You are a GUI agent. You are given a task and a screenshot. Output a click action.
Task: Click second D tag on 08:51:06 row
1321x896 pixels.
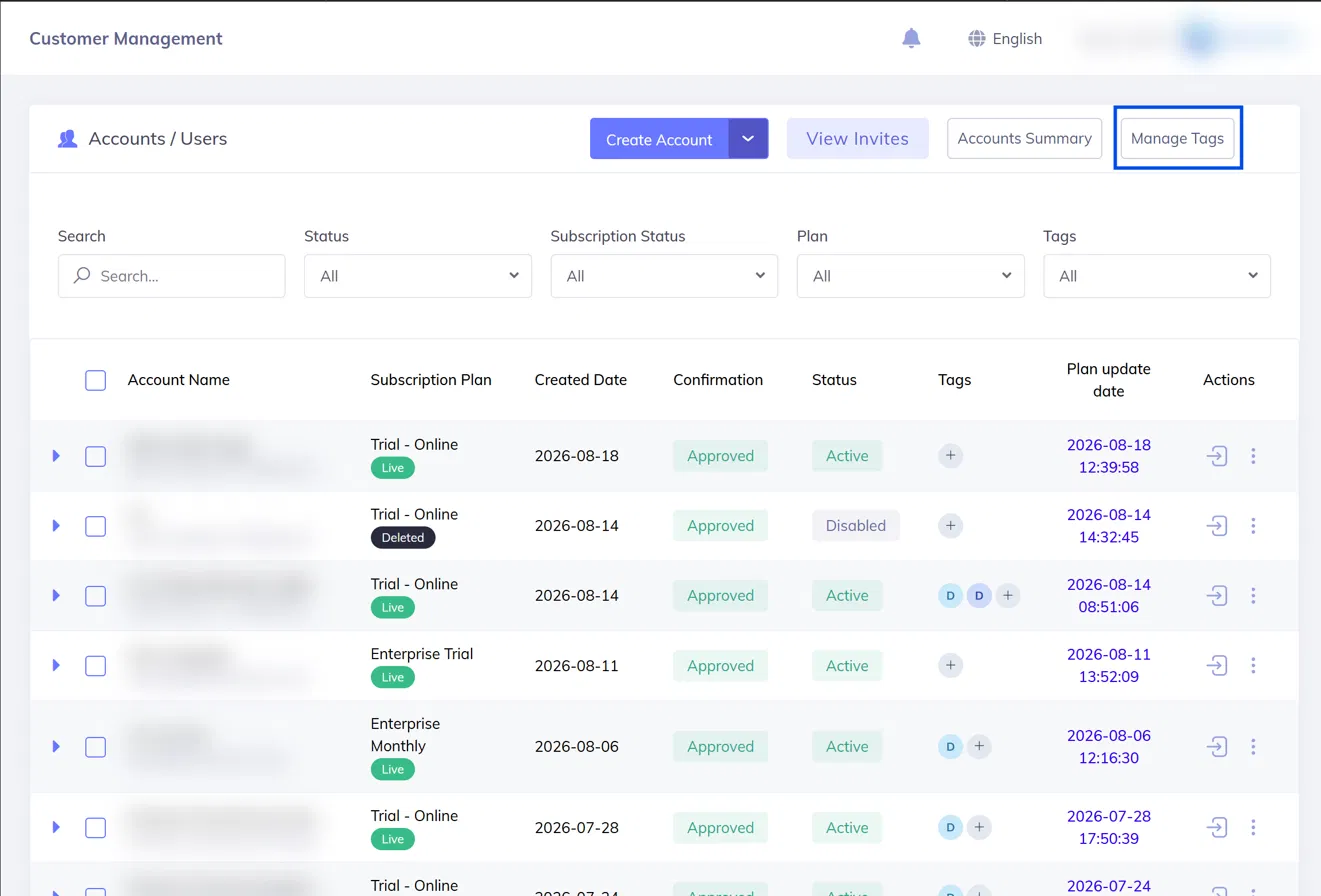[x=979, y=596]
